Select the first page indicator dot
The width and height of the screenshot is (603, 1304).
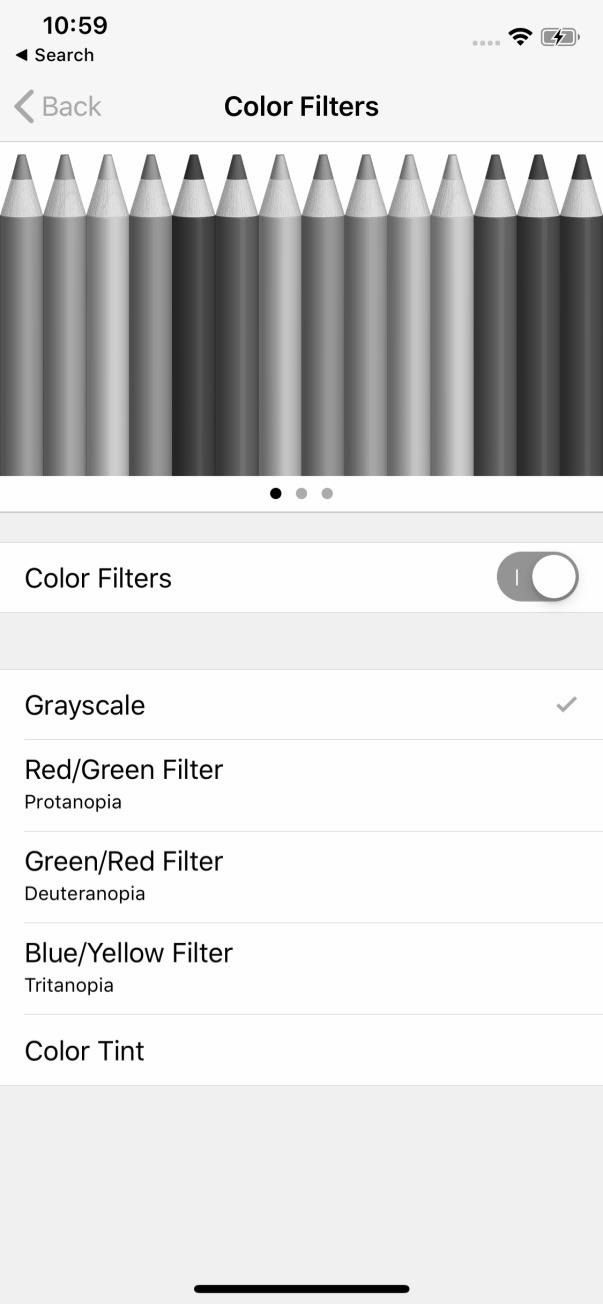pos(276,493)
